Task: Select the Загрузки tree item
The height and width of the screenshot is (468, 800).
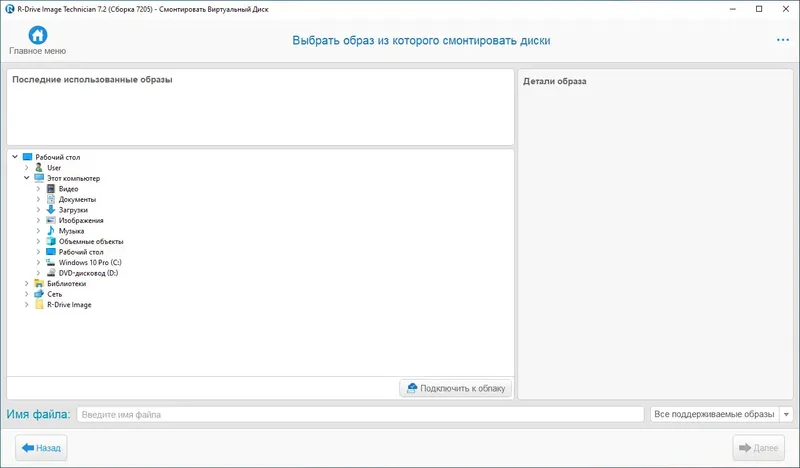Action: tap(73, 210)
